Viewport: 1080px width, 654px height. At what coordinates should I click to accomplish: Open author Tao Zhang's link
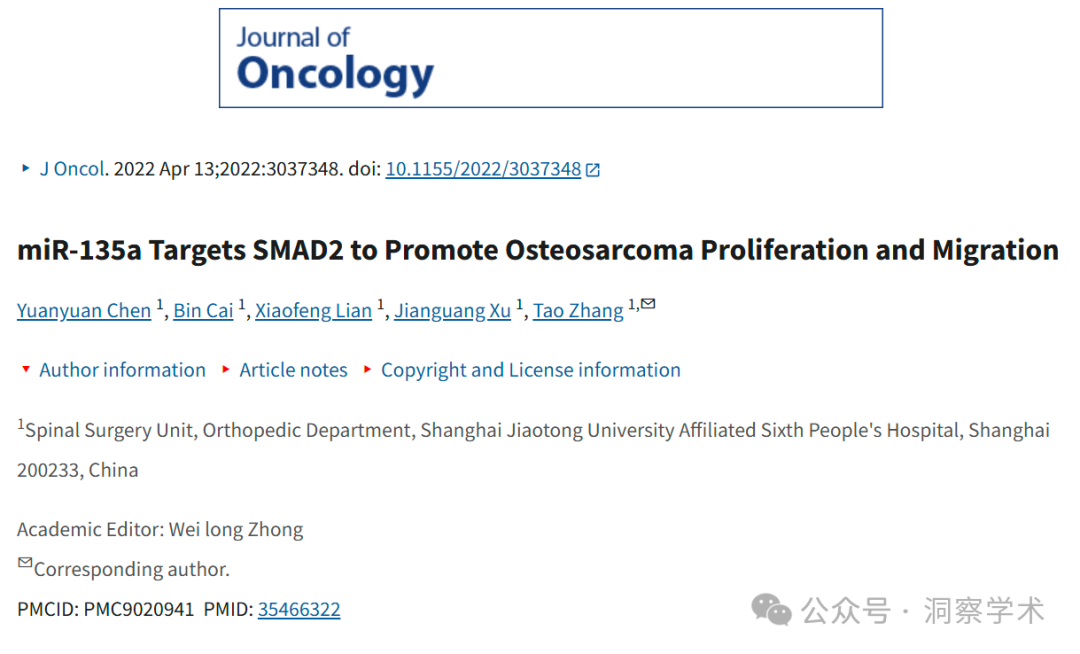pos(579,310)
